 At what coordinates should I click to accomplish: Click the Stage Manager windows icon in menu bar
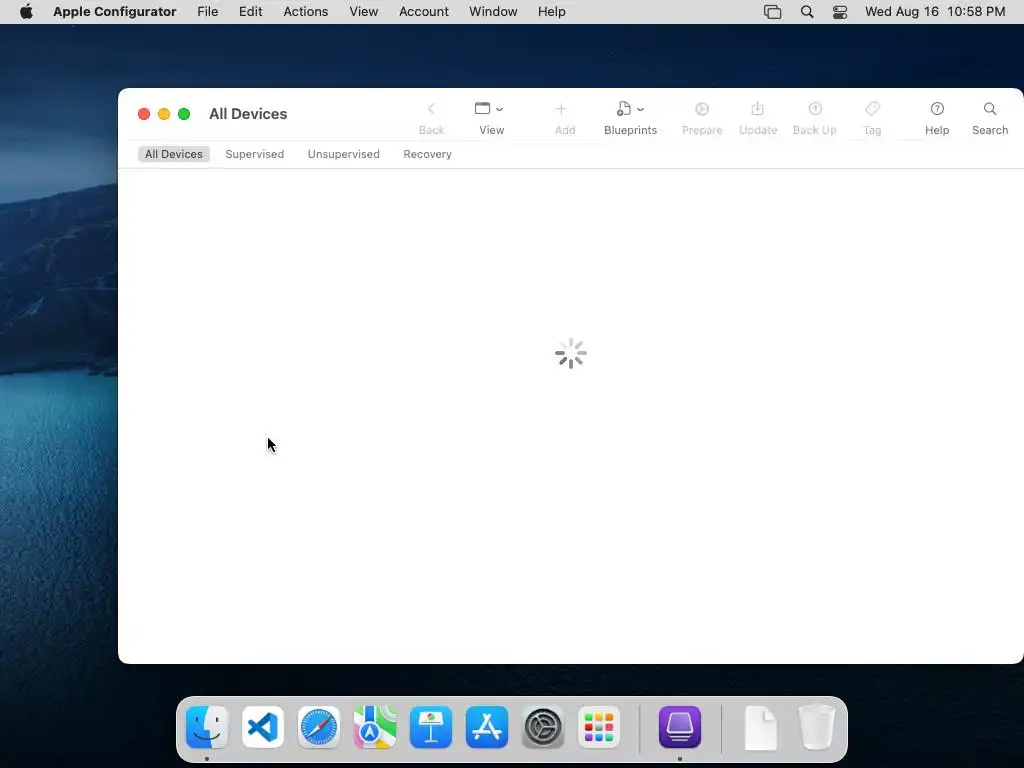pyautogui.click(x=773, y=12)
